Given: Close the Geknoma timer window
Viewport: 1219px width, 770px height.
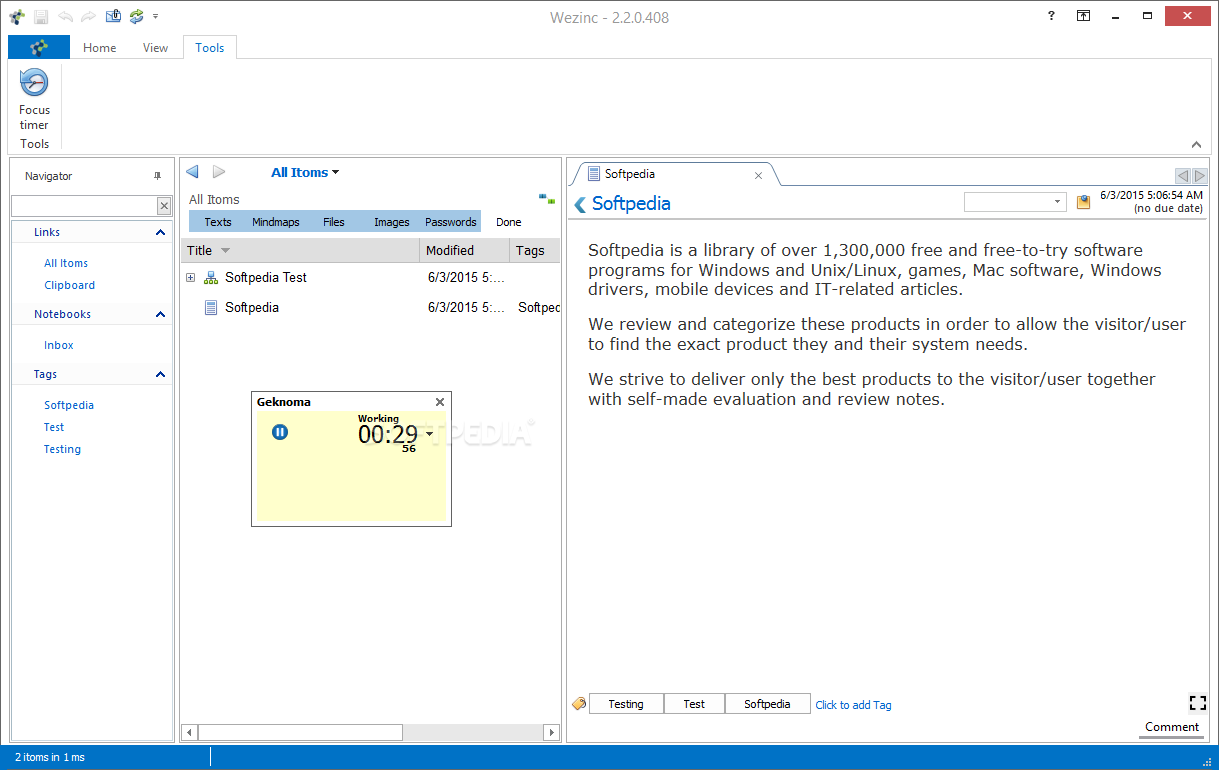Looking at the screenshot, I should click(x=440, y=402).
